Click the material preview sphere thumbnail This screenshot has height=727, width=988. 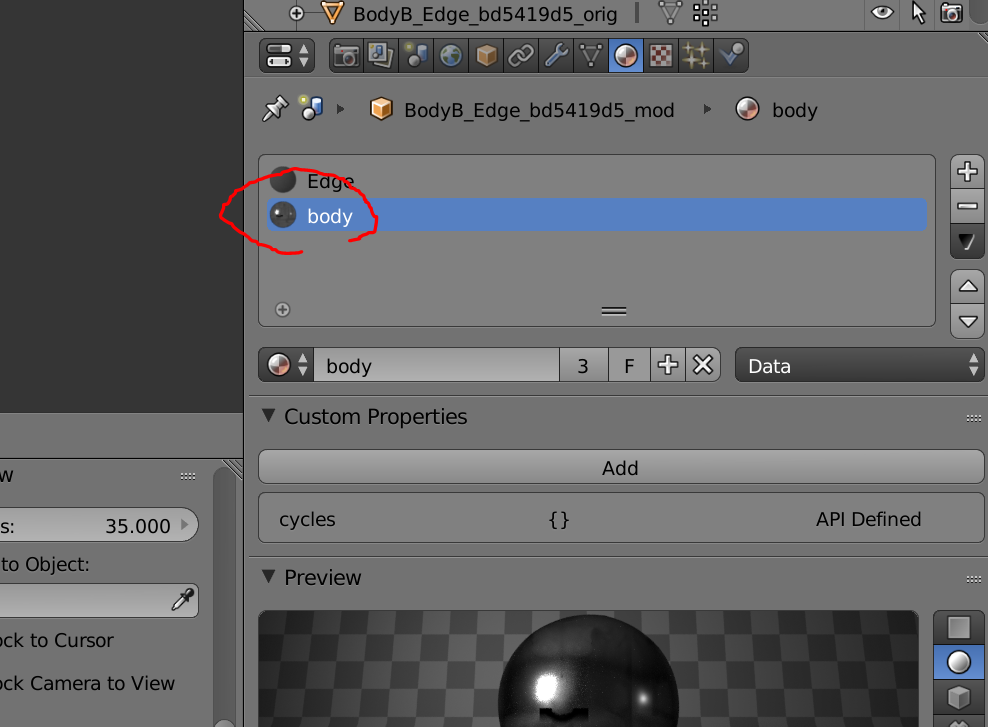pyautogui.click(x=588, y=668)
